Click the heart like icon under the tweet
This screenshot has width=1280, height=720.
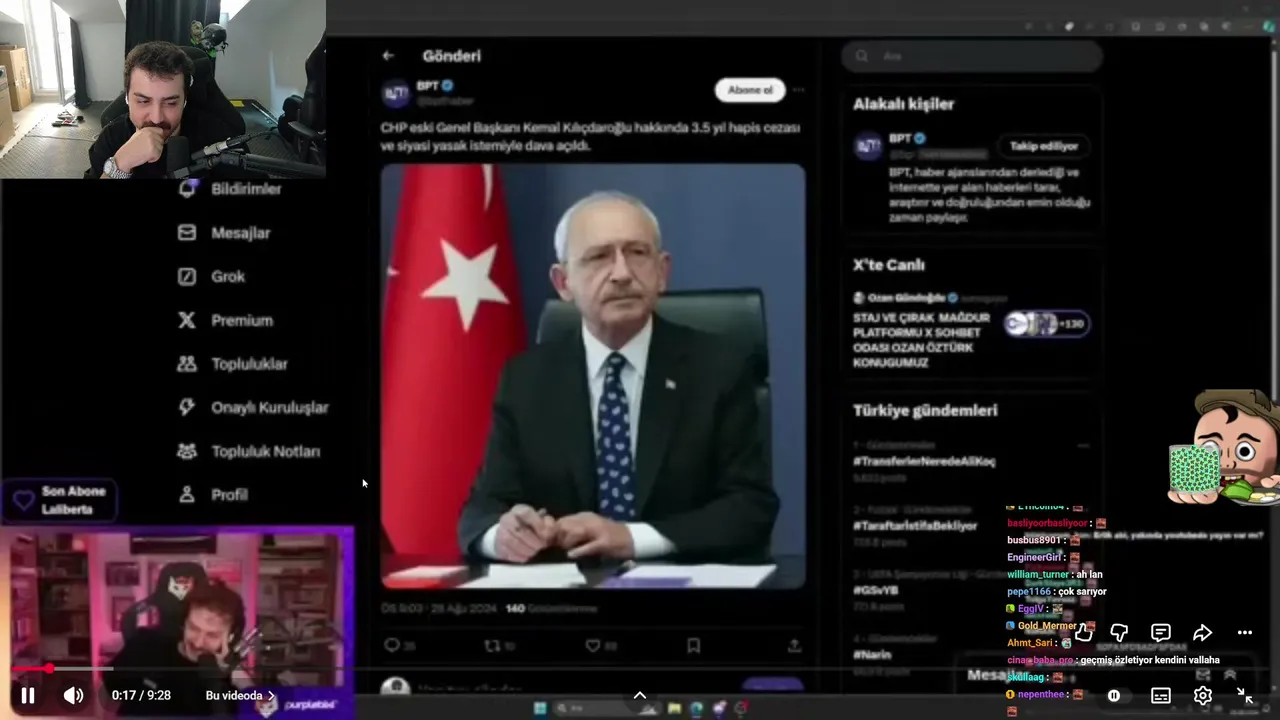[593, 646]
